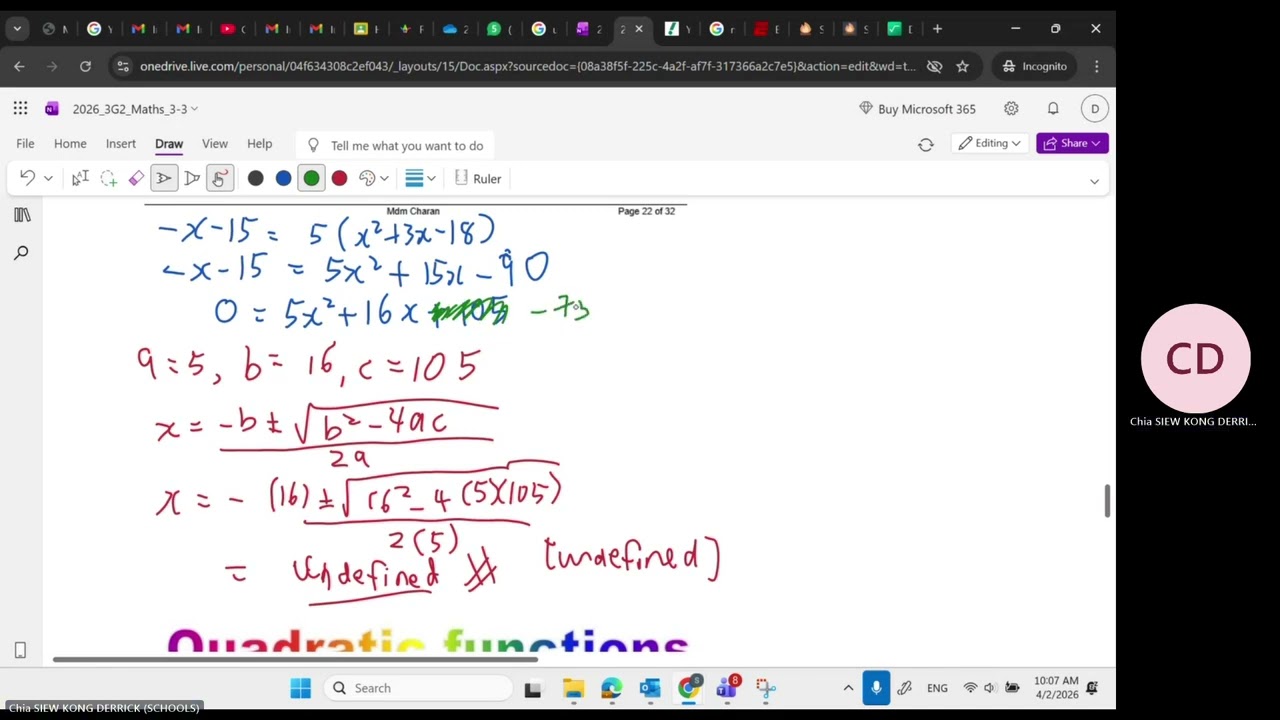Click the browser Back arrow
The image size is (1280, 720).
[19, 66]
